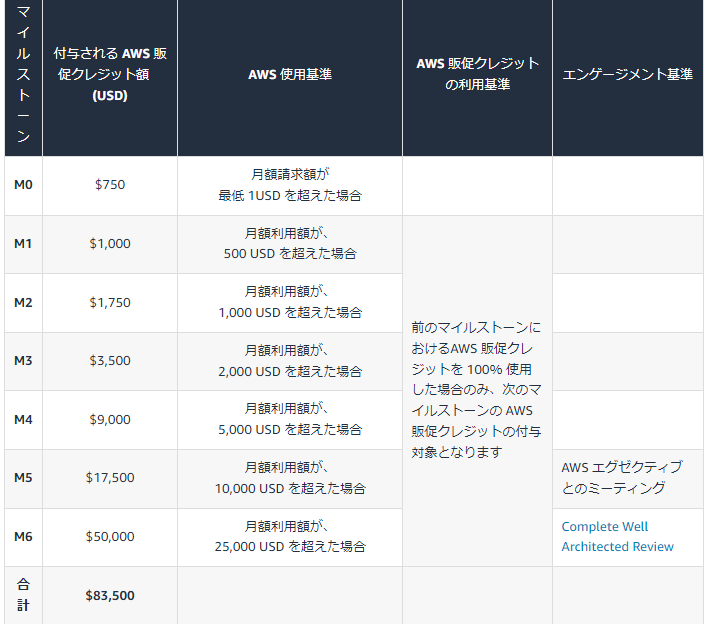Image resolution: width=707 pixels, height=624 pixels.
Task: Select the M5 milestone cell
Action: point(23,478)
